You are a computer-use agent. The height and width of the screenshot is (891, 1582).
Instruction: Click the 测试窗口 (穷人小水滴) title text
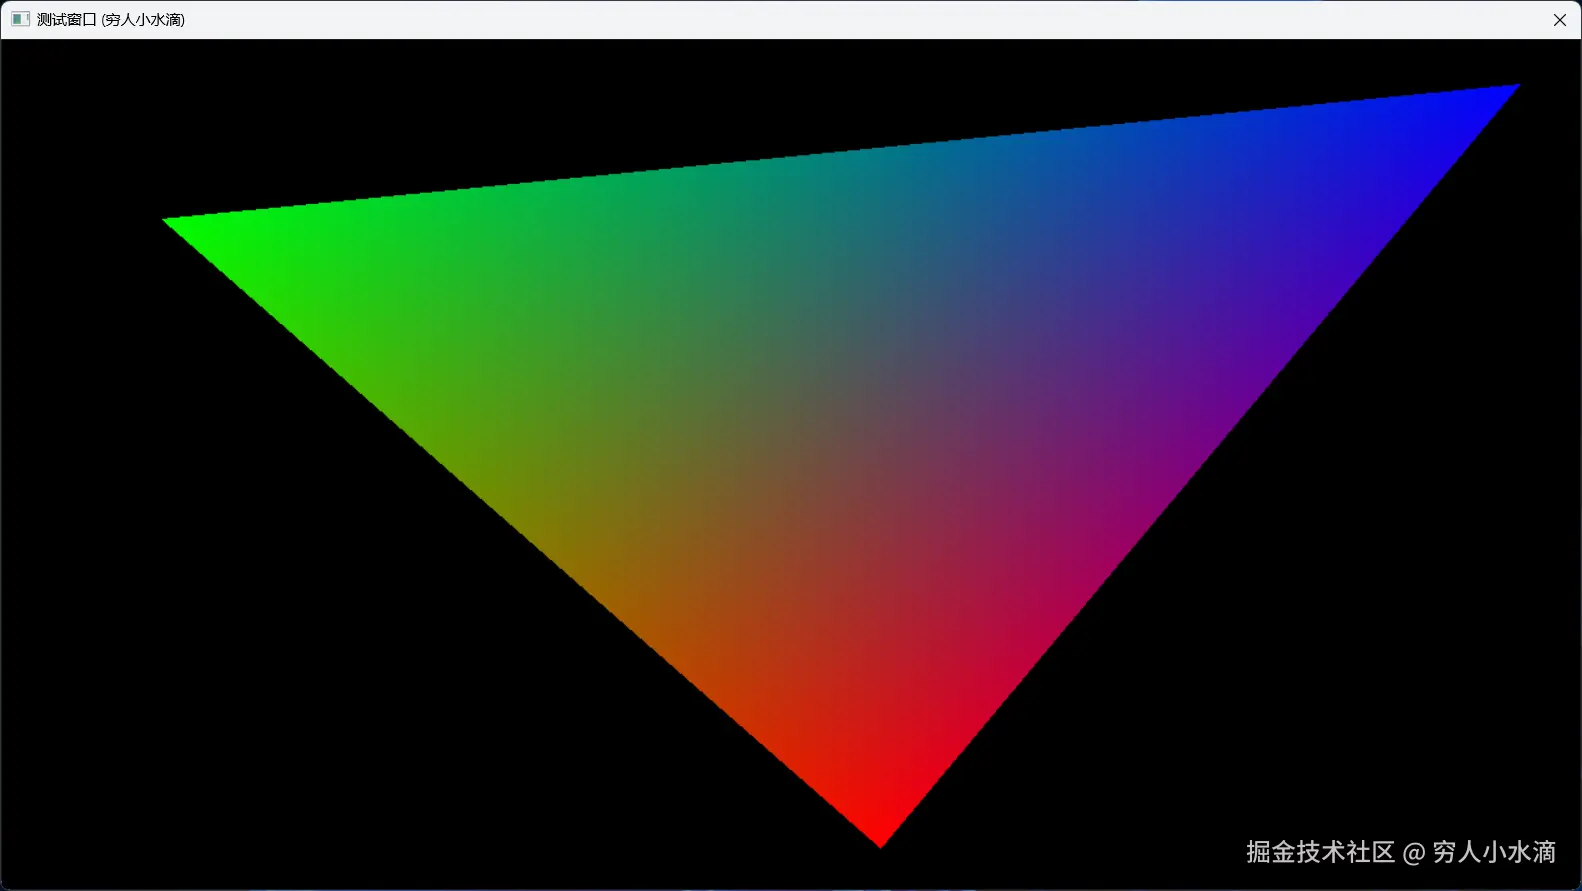[x=111, y=19]
